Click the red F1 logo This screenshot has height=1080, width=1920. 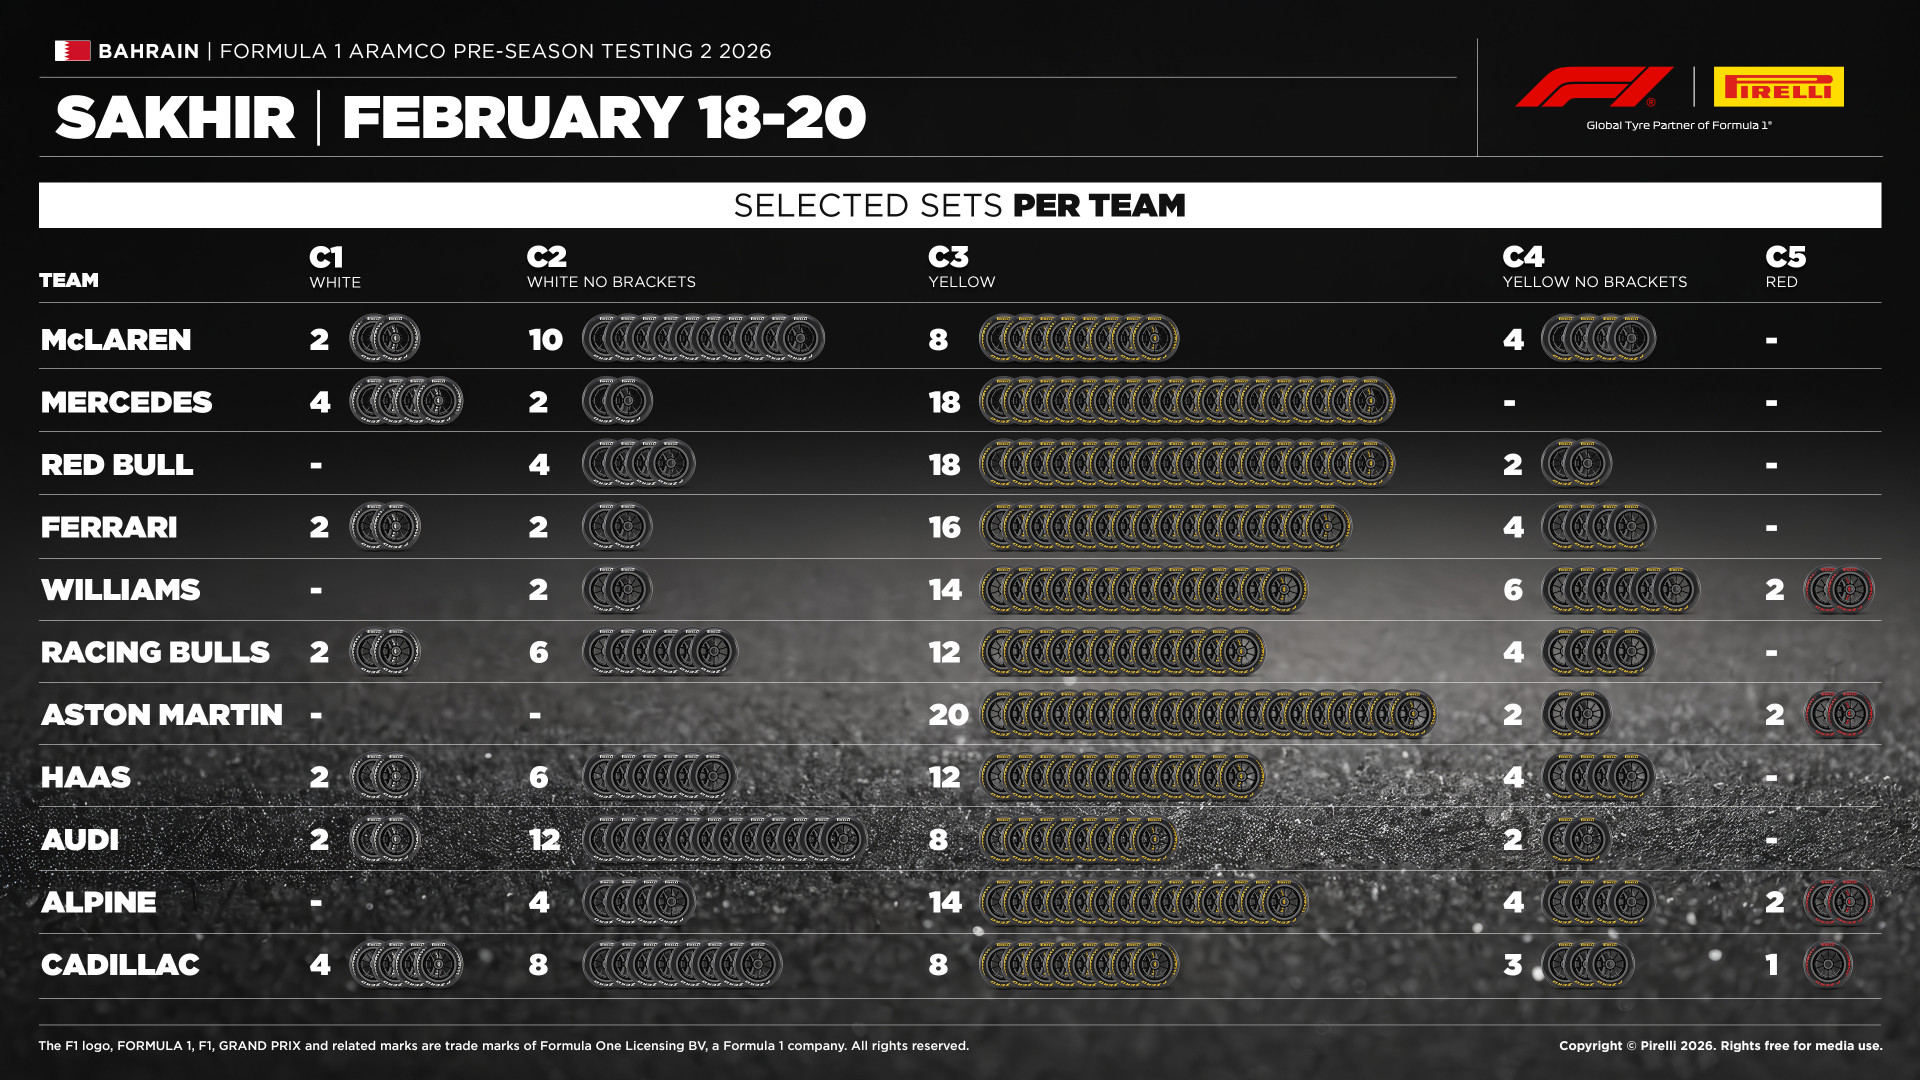(1594, 87)
